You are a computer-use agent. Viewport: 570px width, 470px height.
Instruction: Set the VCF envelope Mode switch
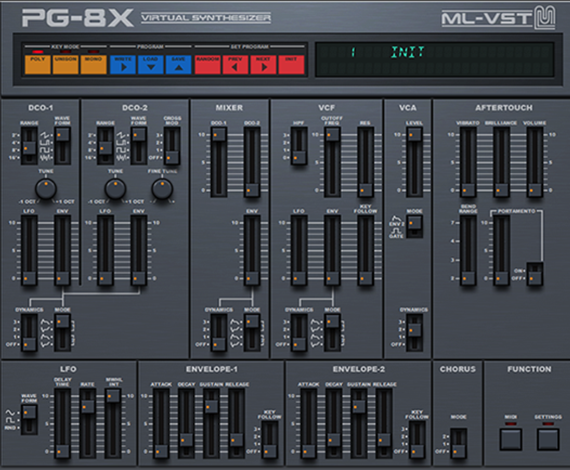(x=332, y=333)
